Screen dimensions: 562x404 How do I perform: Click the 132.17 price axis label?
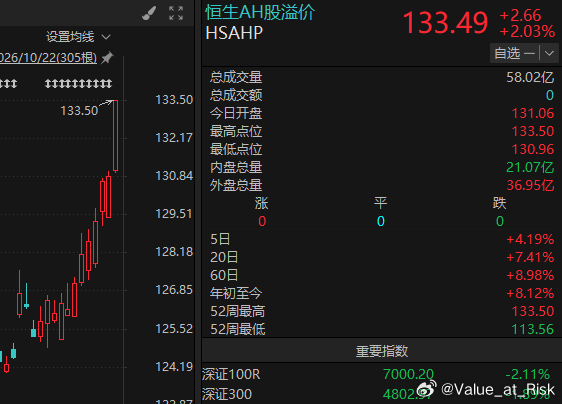pyautogui.click(x=174, y=138)
